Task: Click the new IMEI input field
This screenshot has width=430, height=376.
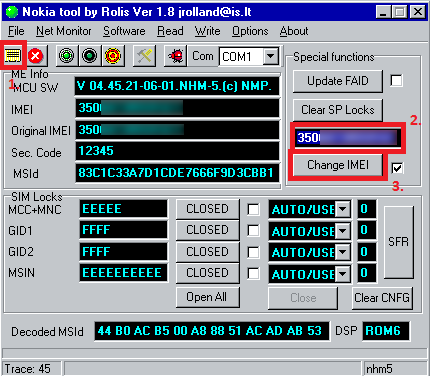Action: (x=347, y=138)
